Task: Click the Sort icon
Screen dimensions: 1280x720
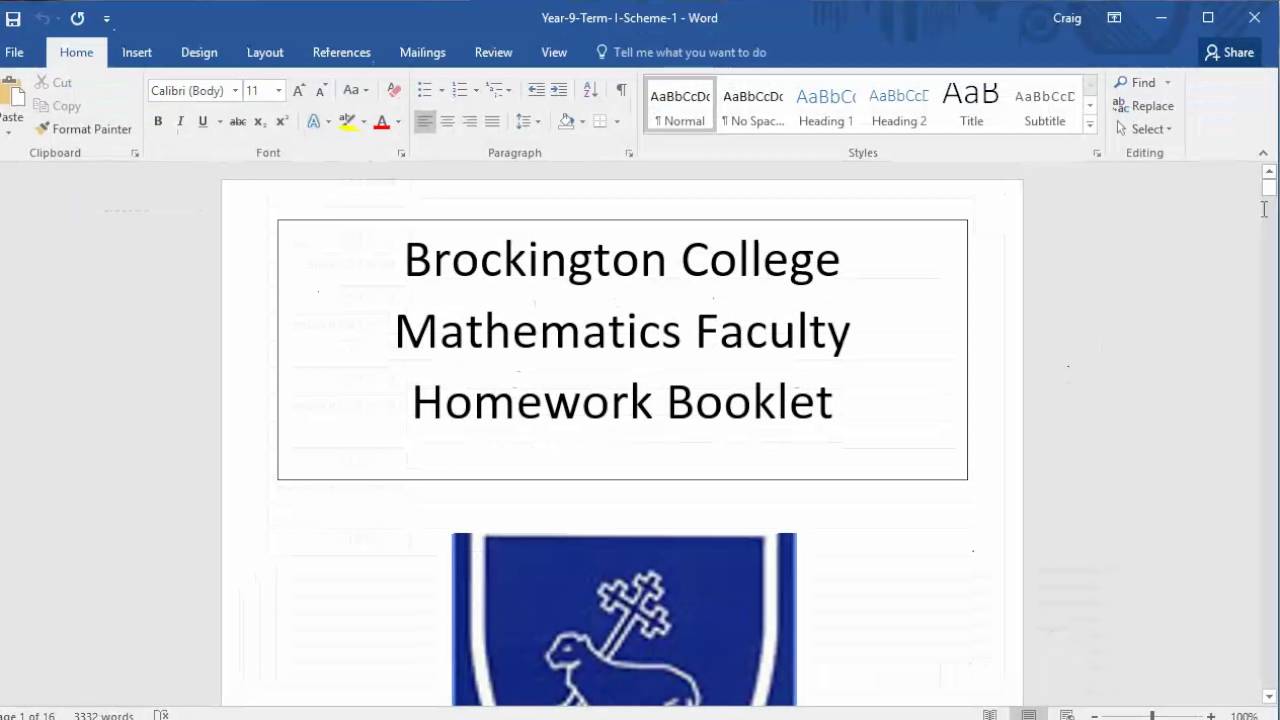Action: click(590, 90)
